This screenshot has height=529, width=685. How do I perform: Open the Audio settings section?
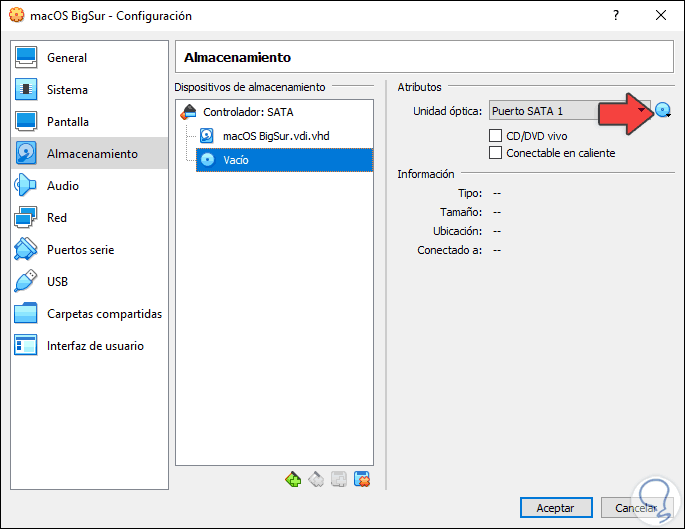click(x=90, y=186)
